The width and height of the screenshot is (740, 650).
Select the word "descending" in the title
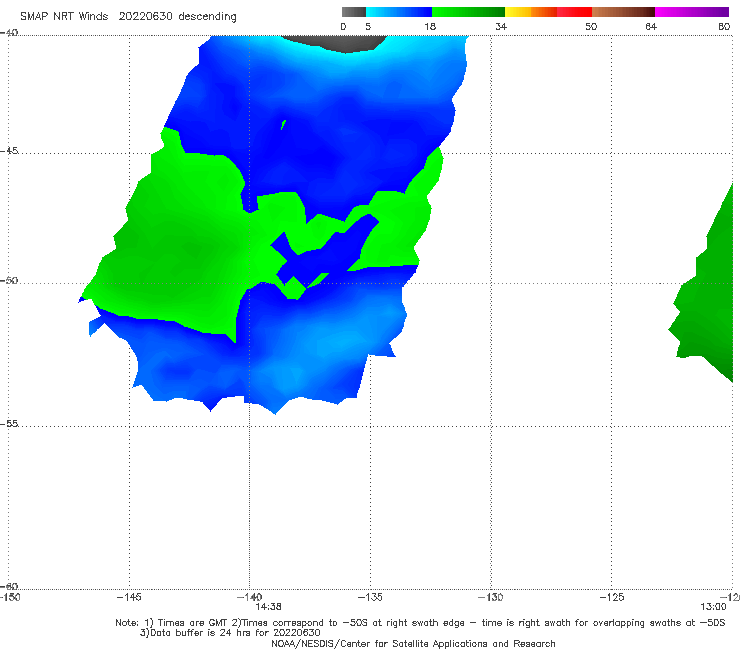pyautogui.click(x=208, y=17)
